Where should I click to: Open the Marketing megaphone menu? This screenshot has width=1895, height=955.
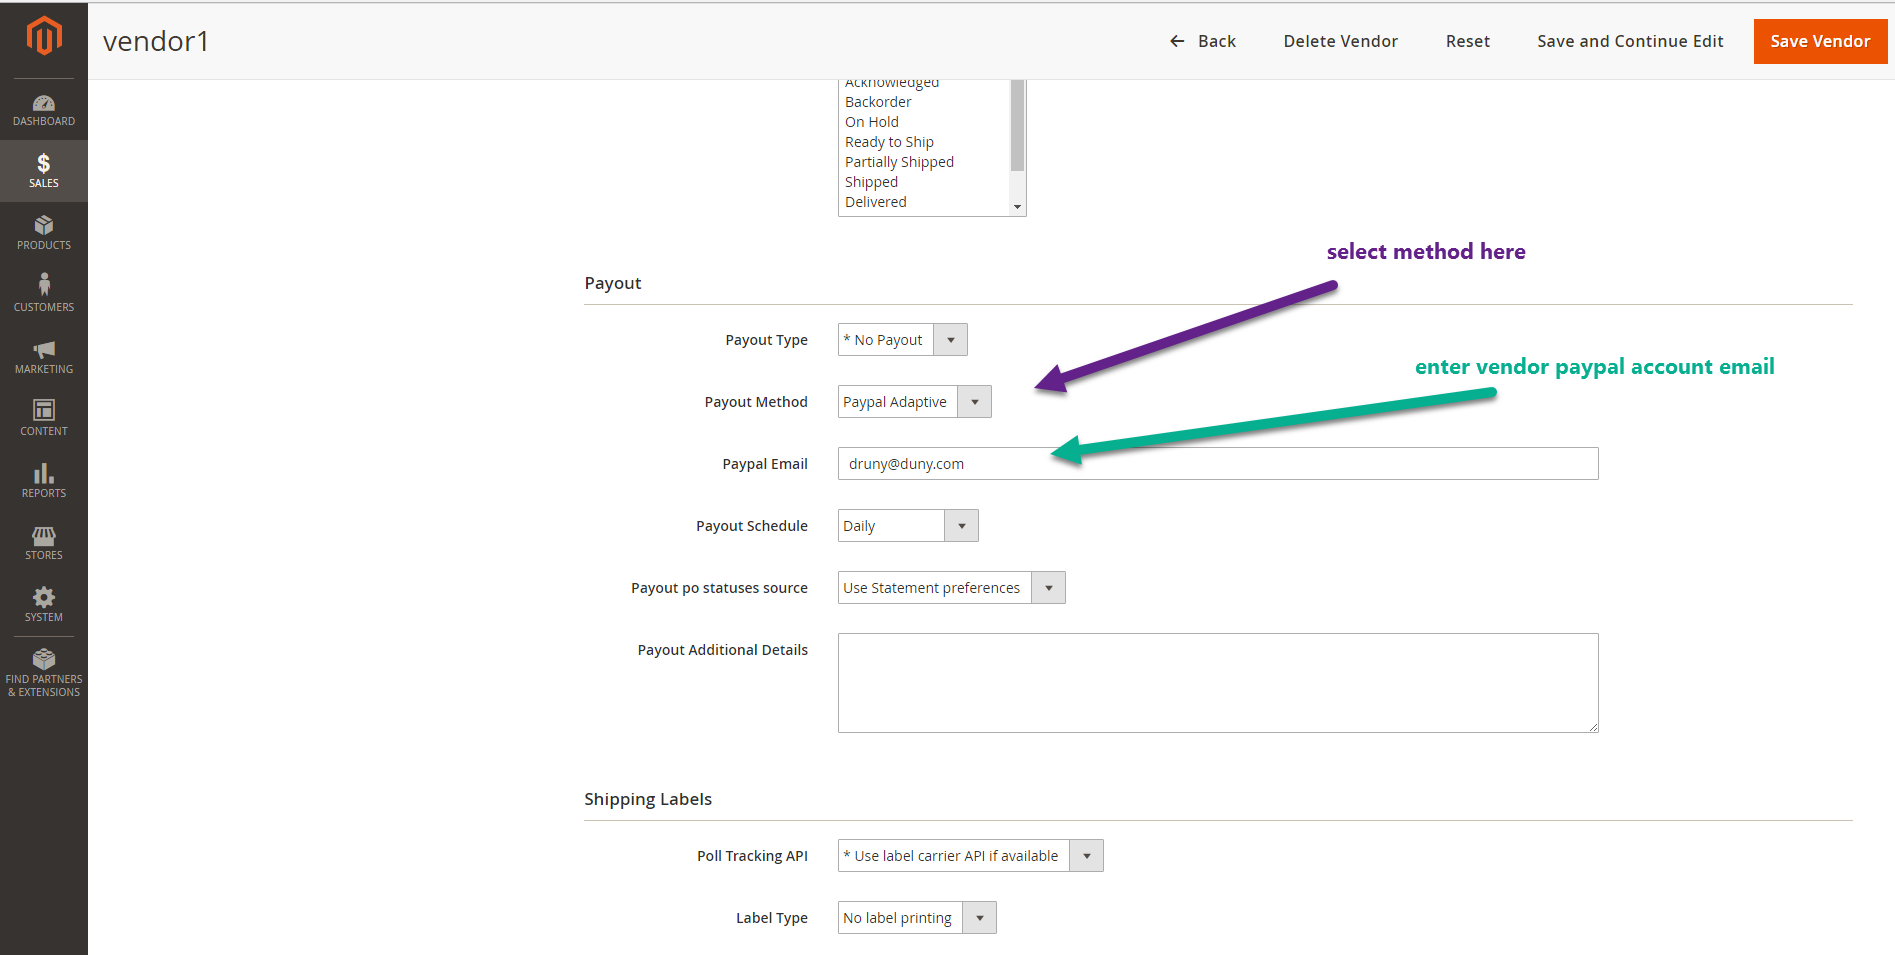pos(44,357)
